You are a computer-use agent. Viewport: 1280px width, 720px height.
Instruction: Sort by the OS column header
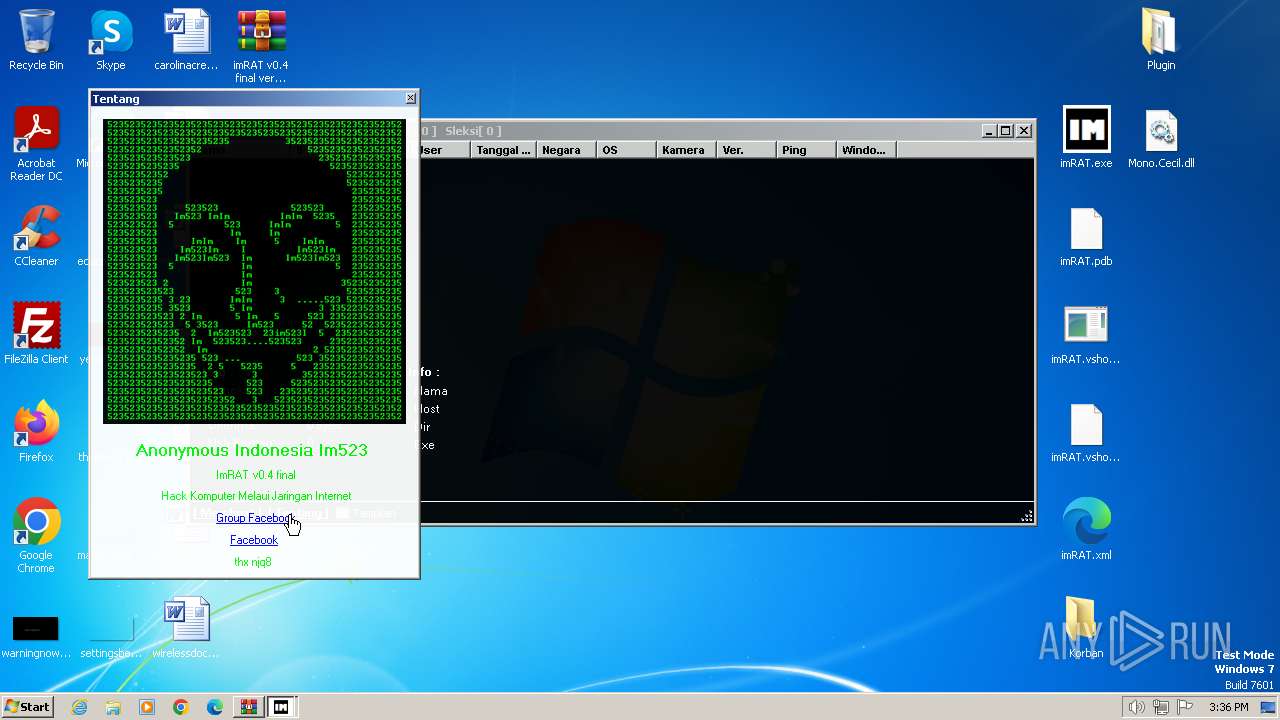tap(626, 150)
